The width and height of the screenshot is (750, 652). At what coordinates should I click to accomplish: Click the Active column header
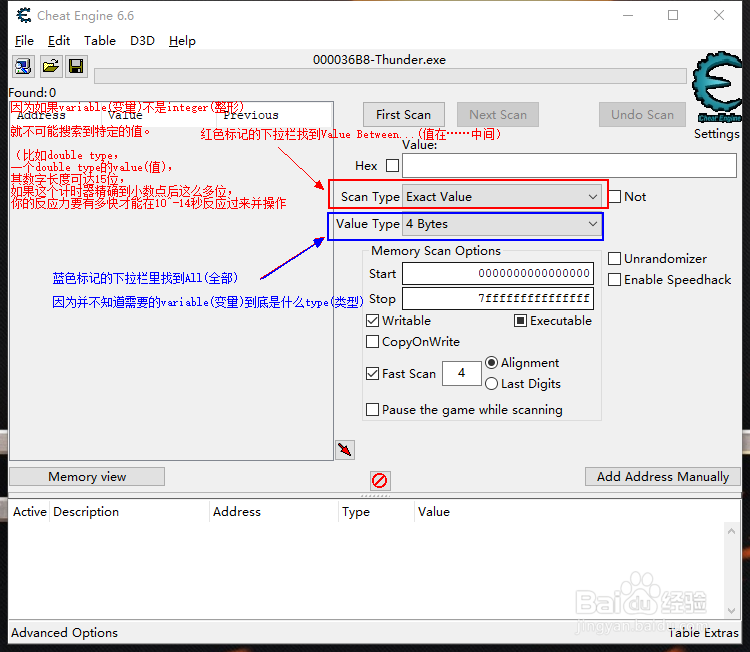point(30,512)
